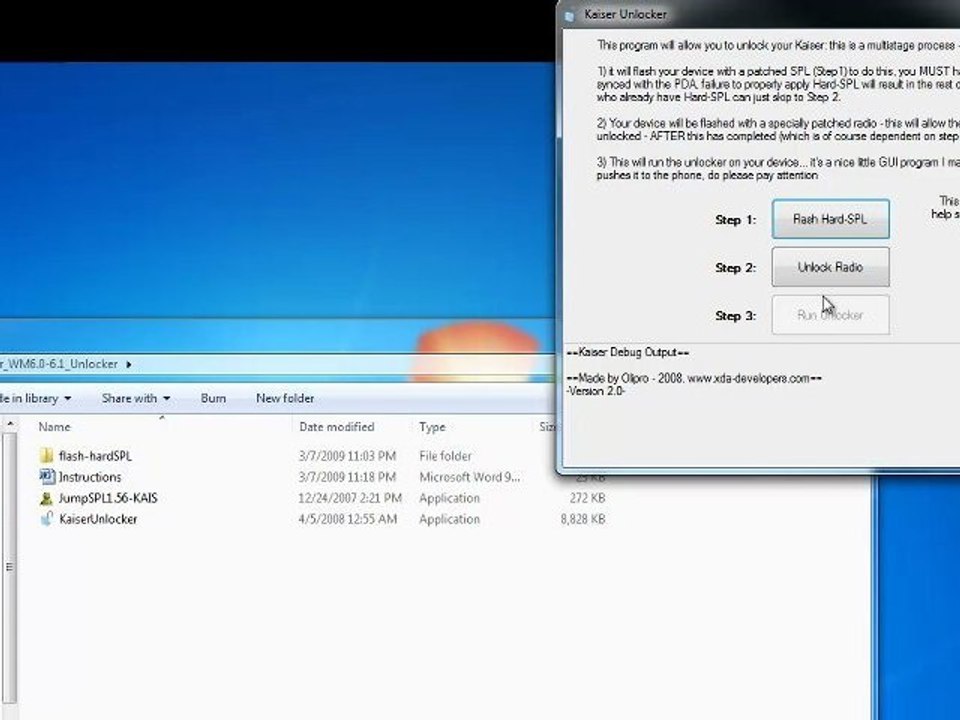The height and width of the screenshot is (720, 960).
Task: Select the Instructions Word document icon
Action: pos(47,476)
